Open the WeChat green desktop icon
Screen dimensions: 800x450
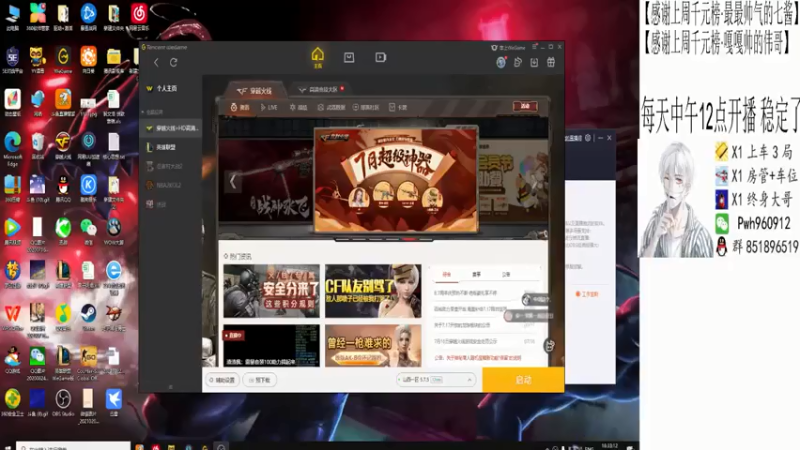88,231
